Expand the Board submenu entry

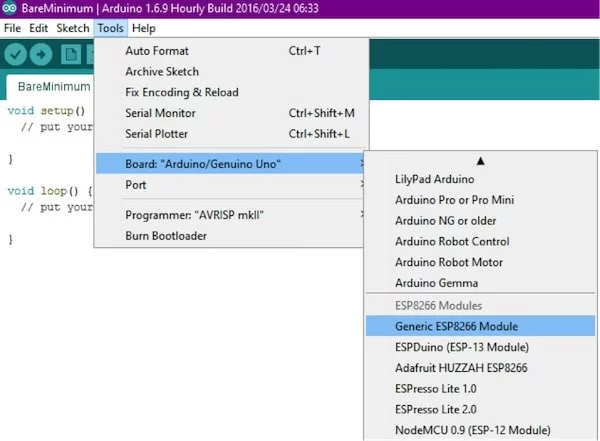(x=230, y=164)
